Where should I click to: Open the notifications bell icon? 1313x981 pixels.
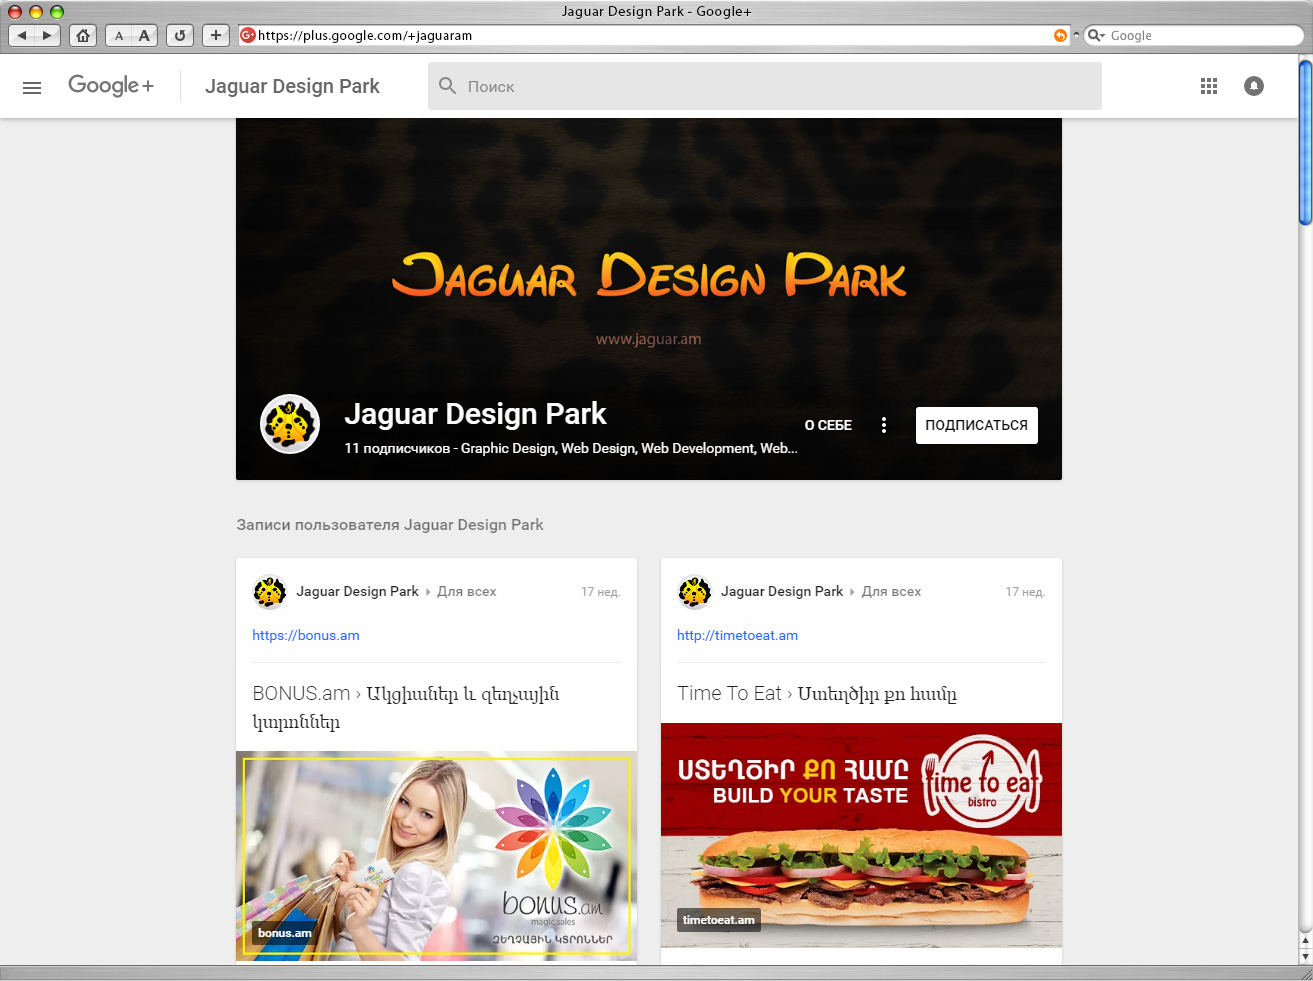coord(1254,86)
